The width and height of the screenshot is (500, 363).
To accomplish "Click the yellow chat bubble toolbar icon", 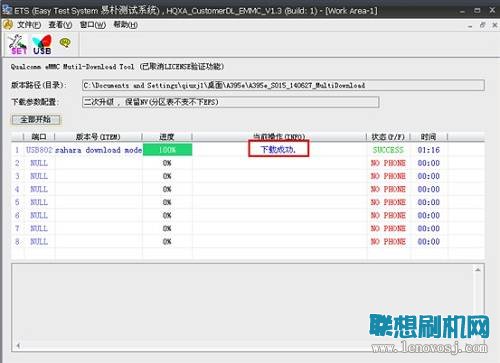I will coord(65,42).
